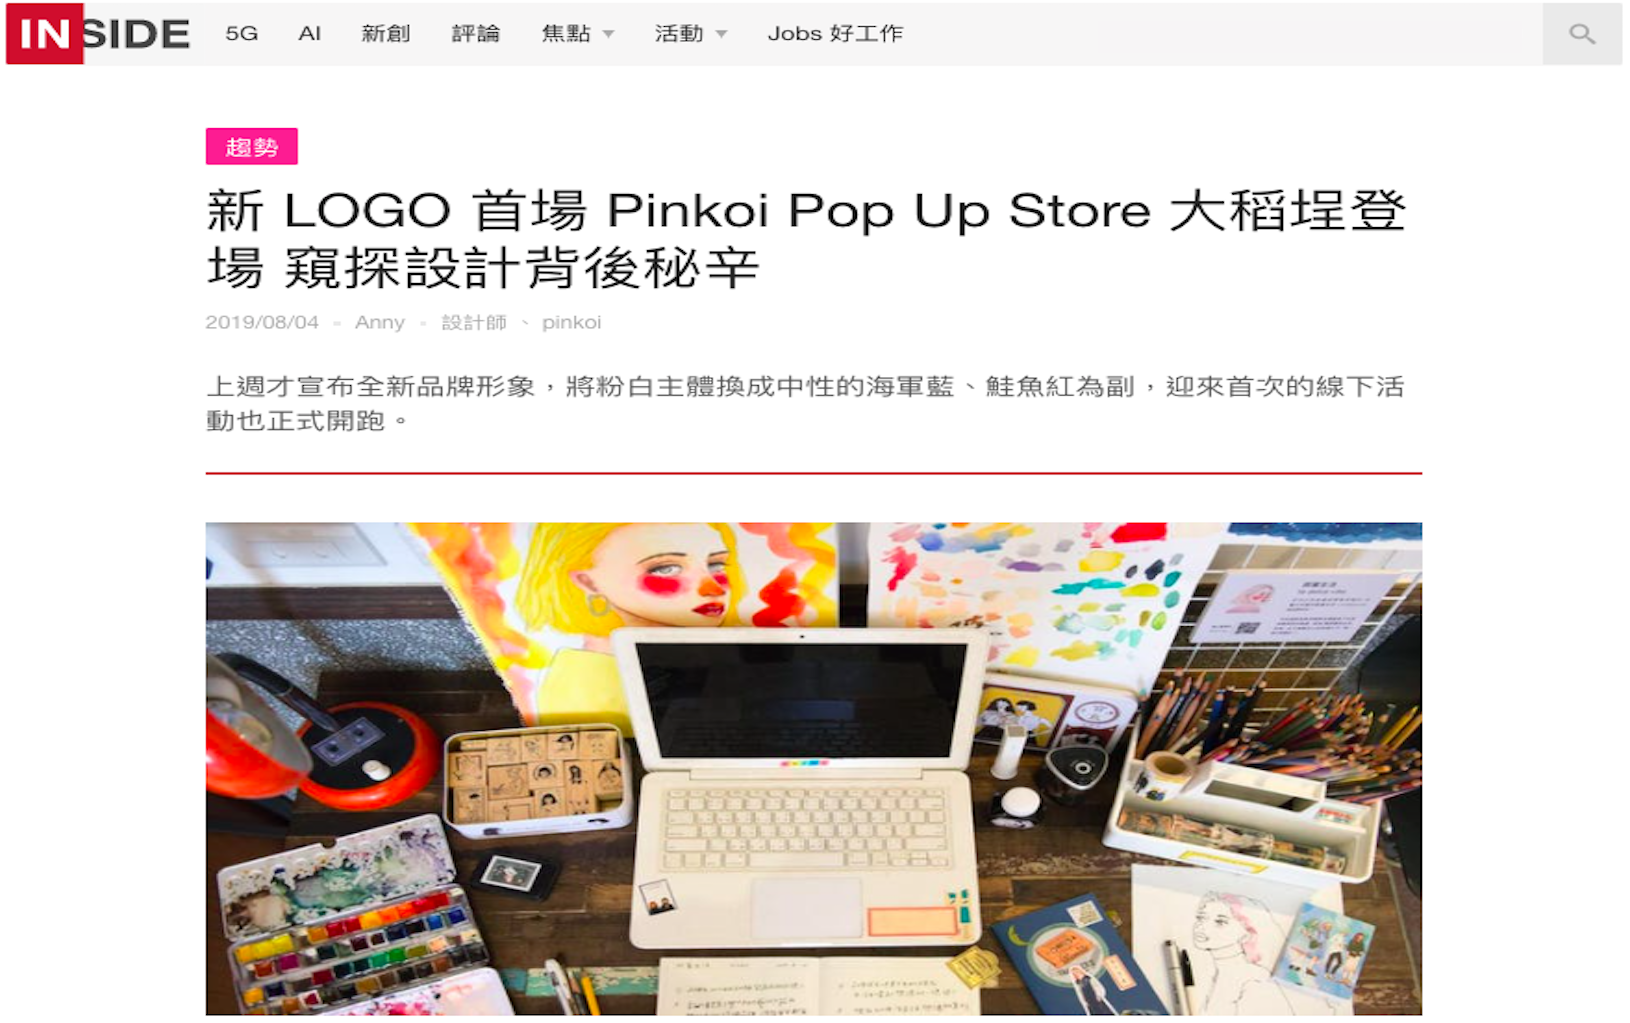Expand the 焦點 dropdown arrow
Screen dimensions: 1630x1023
pyautogui.click(x=608, y=35)
